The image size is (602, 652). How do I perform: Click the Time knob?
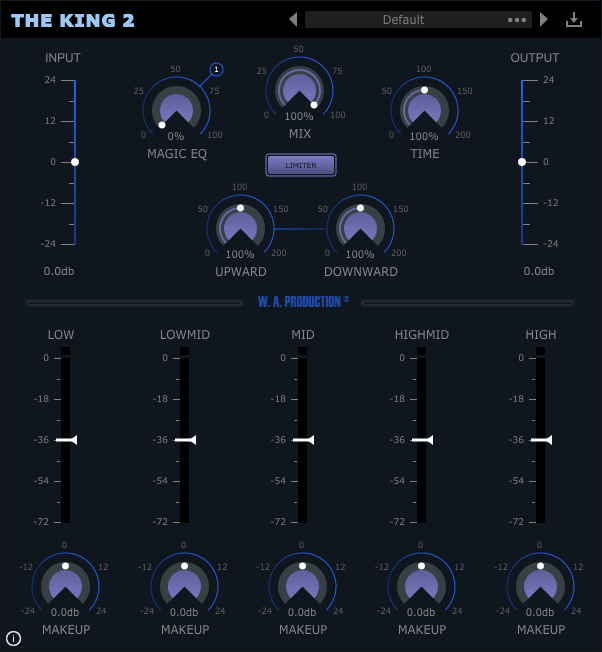tap(424, 108)
